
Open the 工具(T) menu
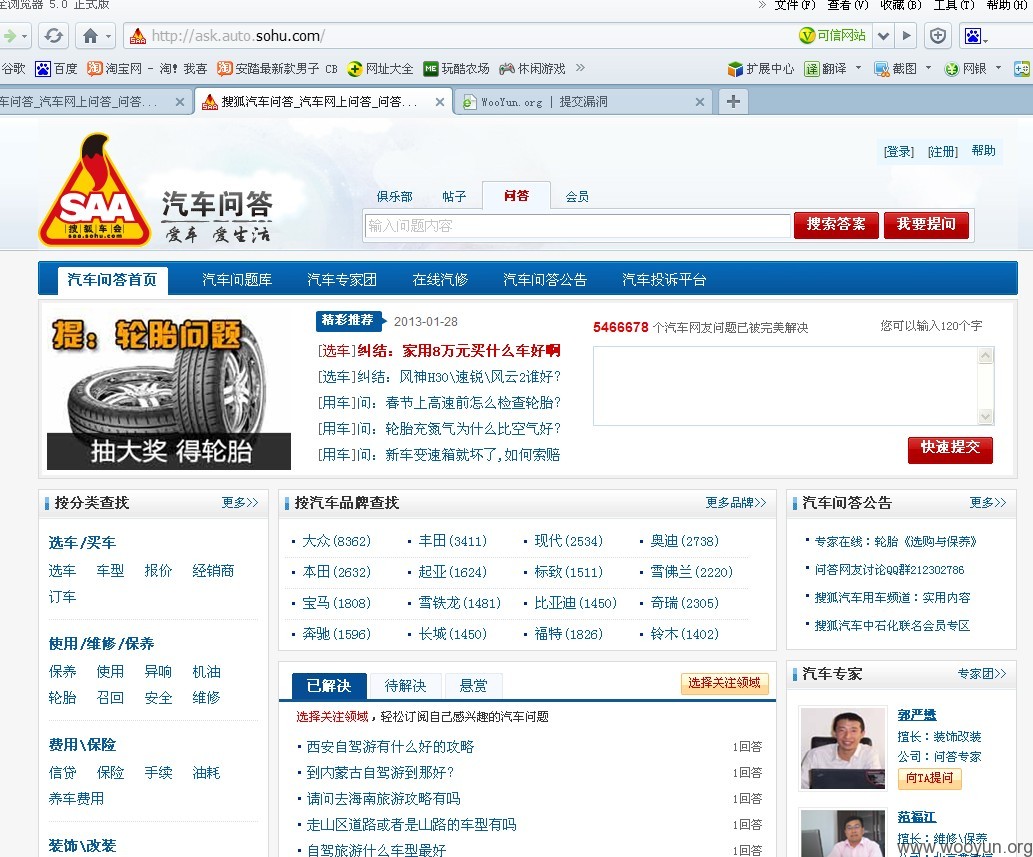pyautogui.click(x=953, y=5)
